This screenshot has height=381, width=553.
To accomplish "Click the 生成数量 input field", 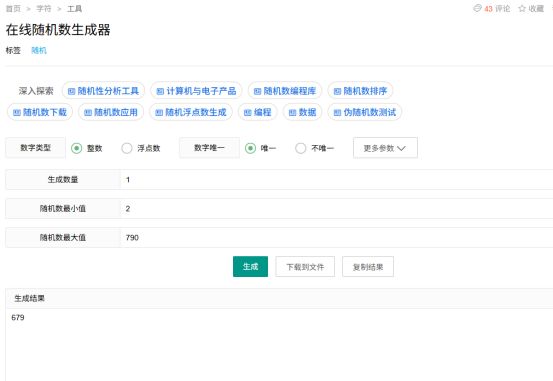I will pyautogui.click(x=337, y=180).
